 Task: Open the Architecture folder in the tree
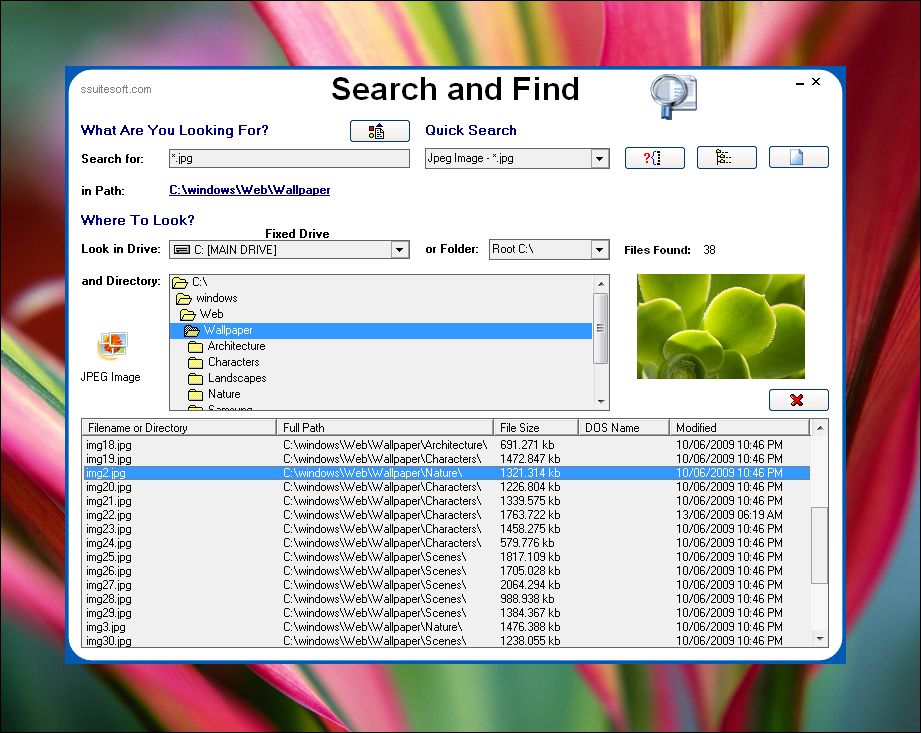tap(237, 346)
